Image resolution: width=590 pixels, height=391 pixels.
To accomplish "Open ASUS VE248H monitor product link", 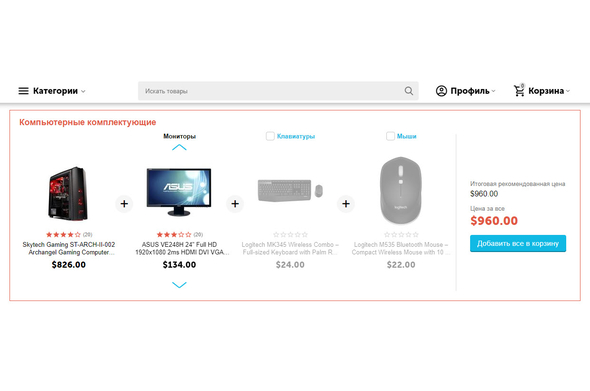I will click(x=182, y=248).
